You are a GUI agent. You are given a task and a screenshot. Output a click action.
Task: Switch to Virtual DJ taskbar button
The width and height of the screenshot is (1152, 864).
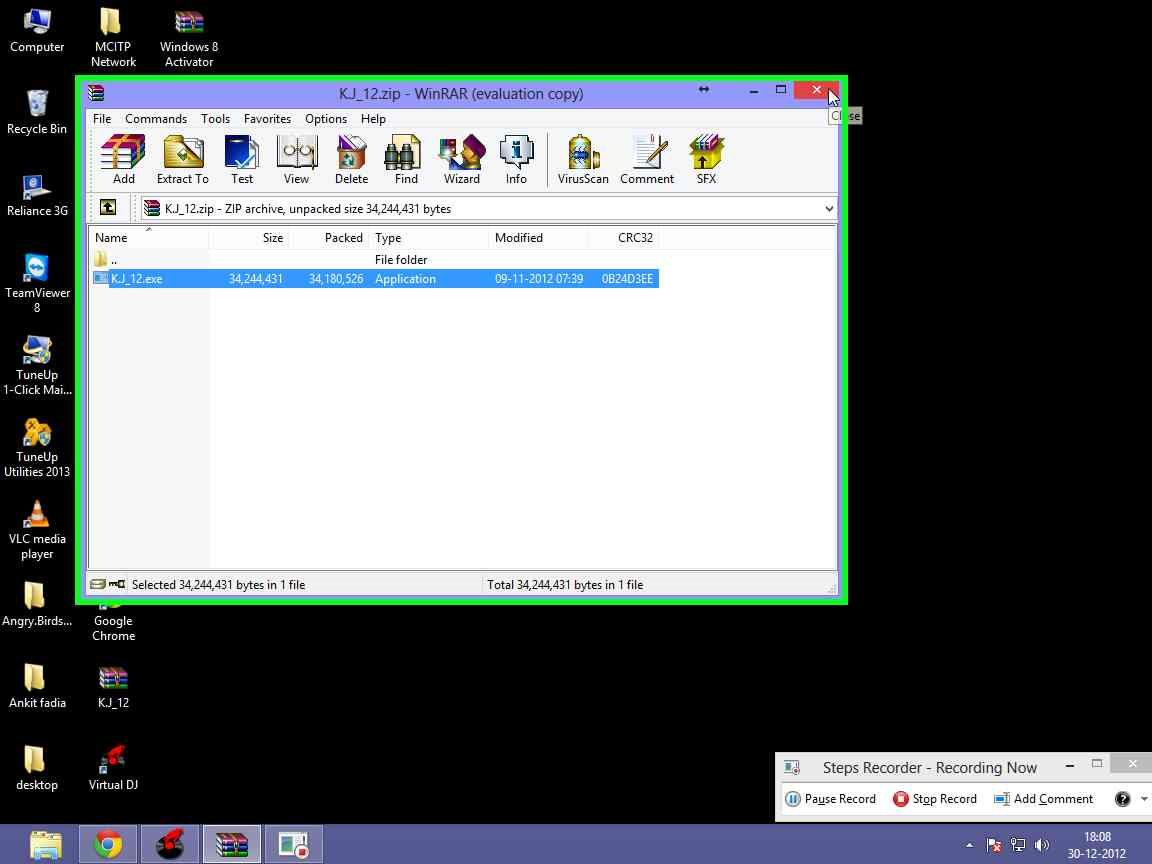point(170,844)
